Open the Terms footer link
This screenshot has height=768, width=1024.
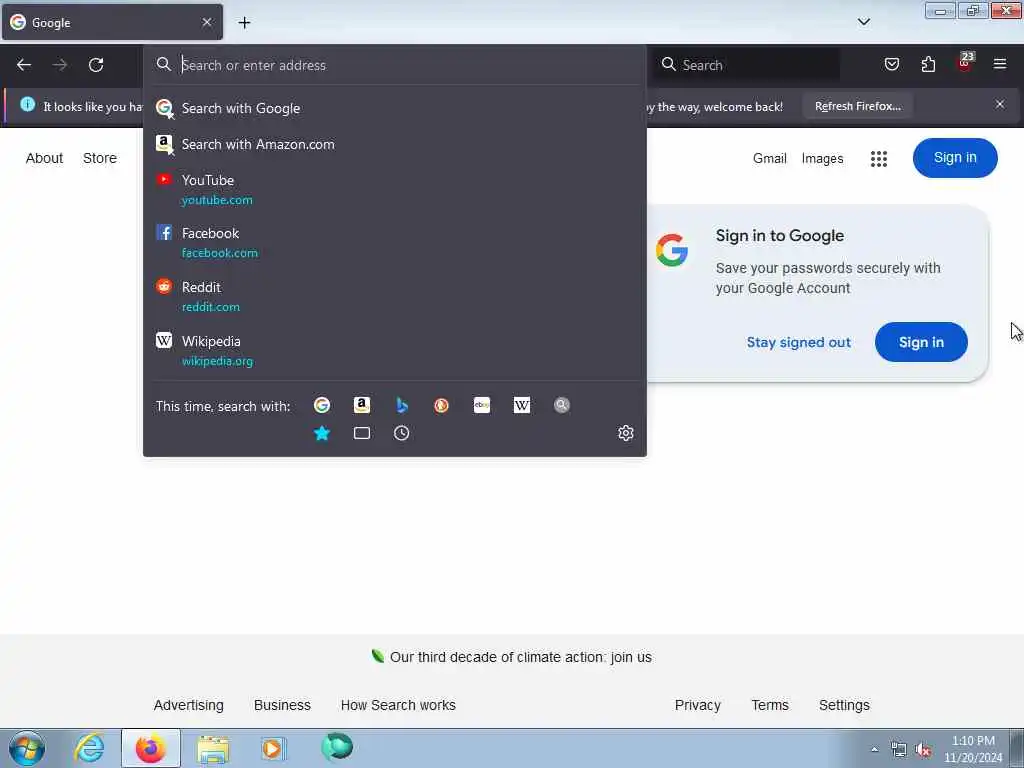(x=770, y=705)
